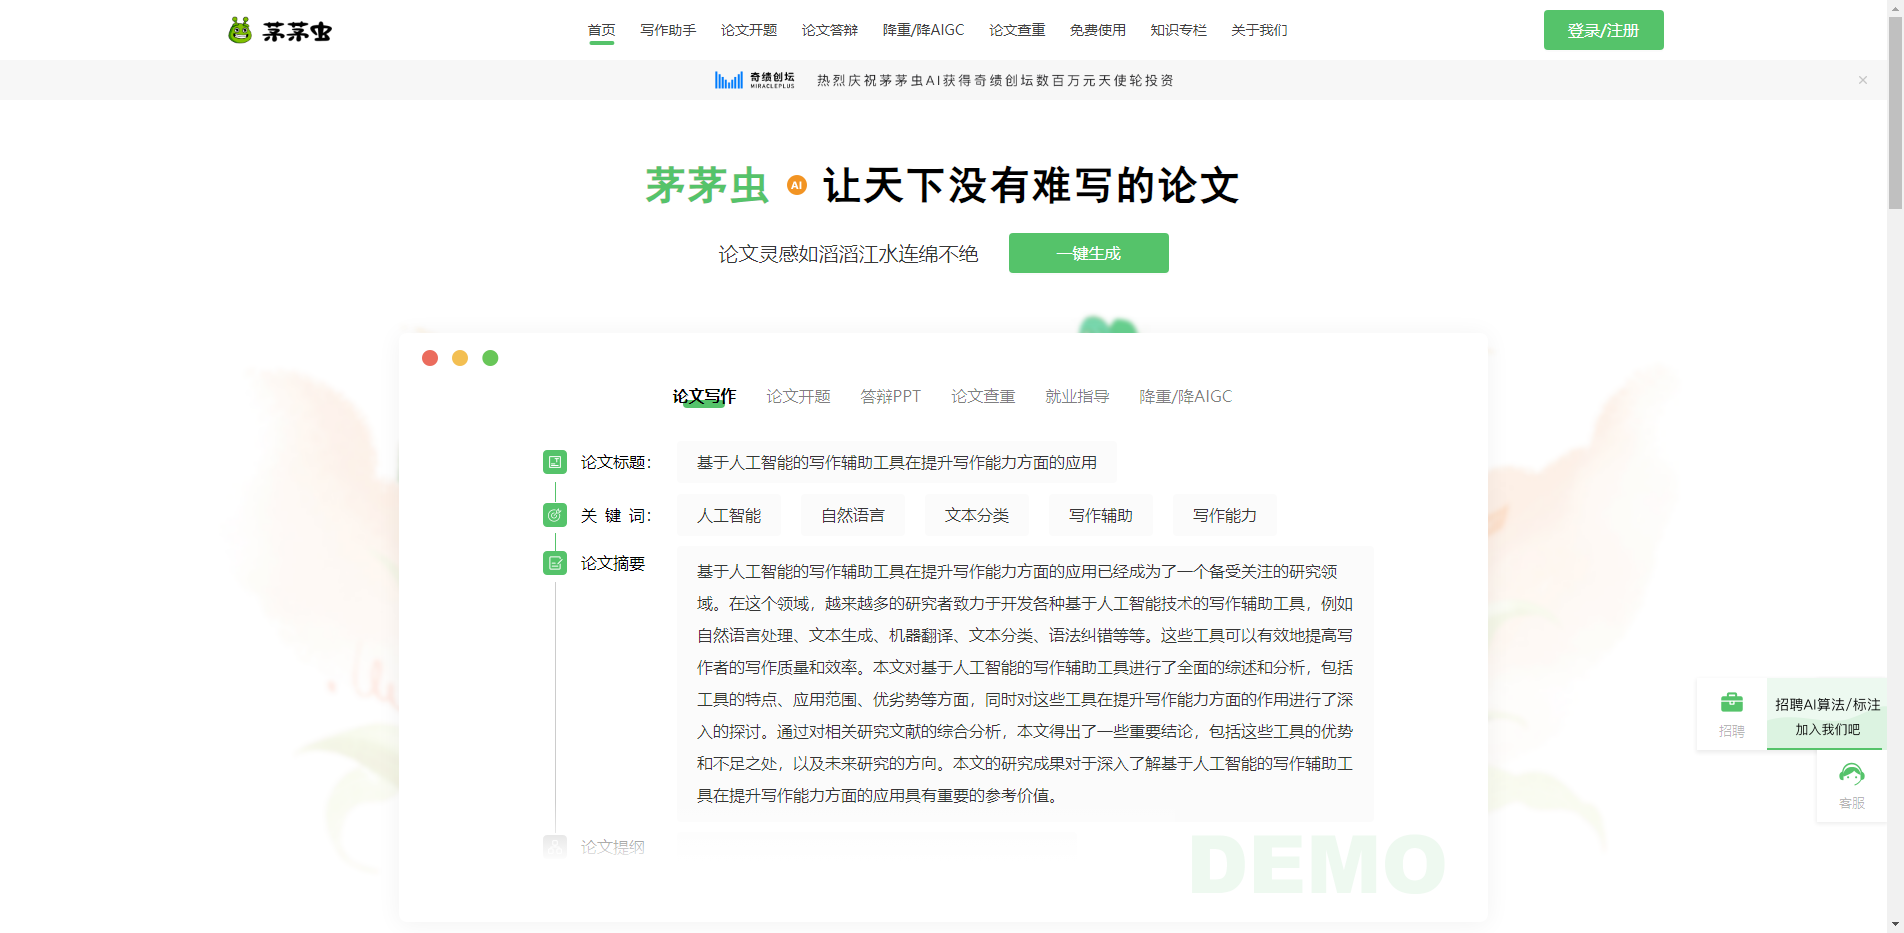Click the green dot in demo window

pyautogui.click(x=490, y=358)
